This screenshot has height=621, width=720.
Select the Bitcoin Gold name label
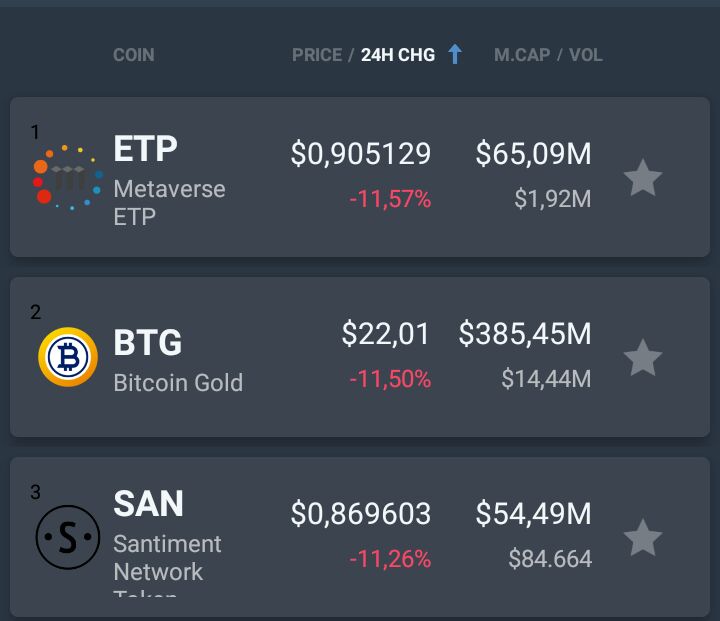coord(178,383)
